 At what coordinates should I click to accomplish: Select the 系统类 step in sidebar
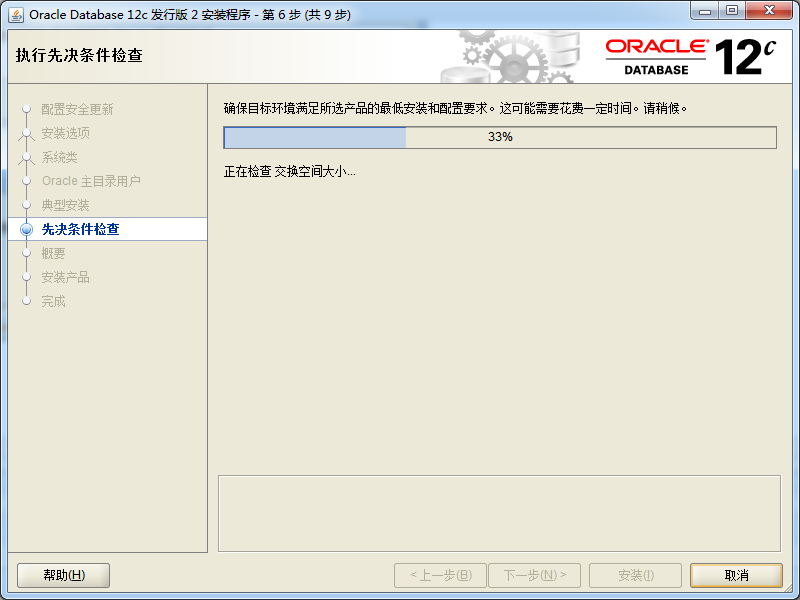[x=59, y=157]
